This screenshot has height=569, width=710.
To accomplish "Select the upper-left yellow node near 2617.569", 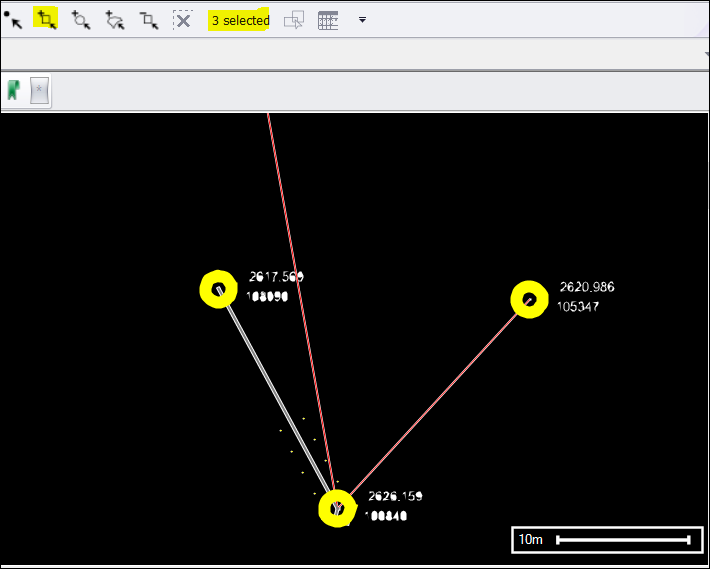I will (218, 289).
